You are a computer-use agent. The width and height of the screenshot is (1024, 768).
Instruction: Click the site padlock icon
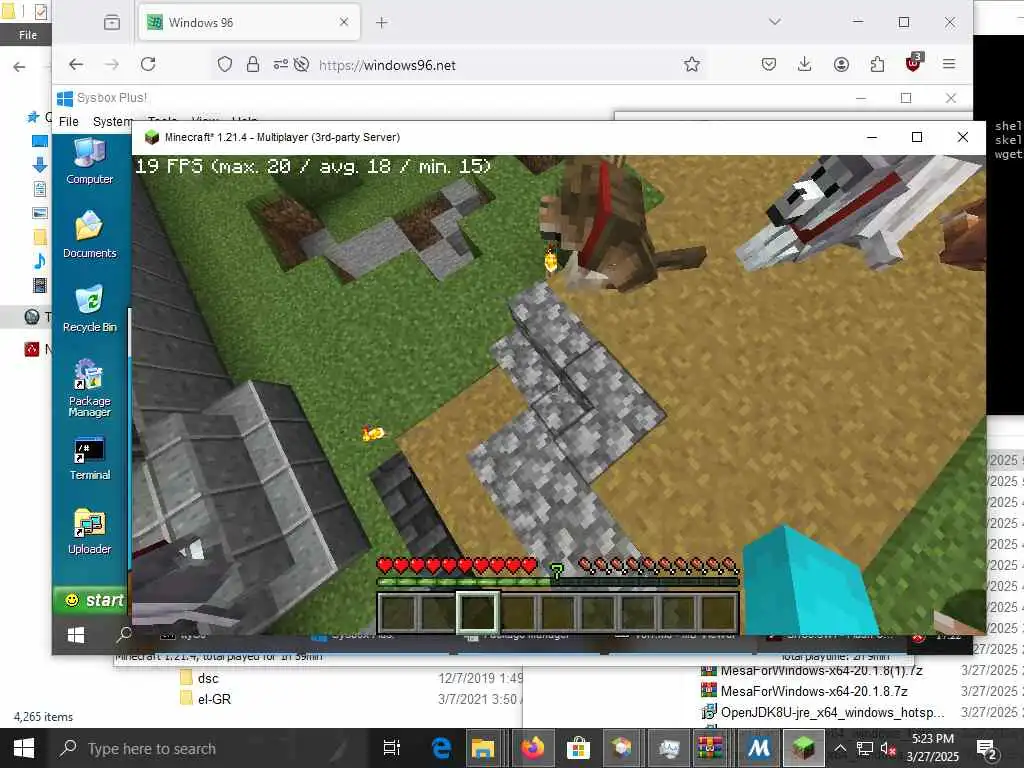coord(253,64)
